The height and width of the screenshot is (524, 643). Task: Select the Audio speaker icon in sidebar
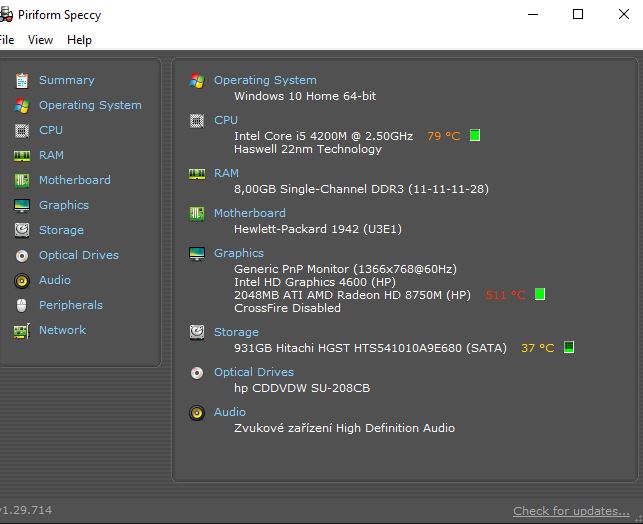coord(22,281)
